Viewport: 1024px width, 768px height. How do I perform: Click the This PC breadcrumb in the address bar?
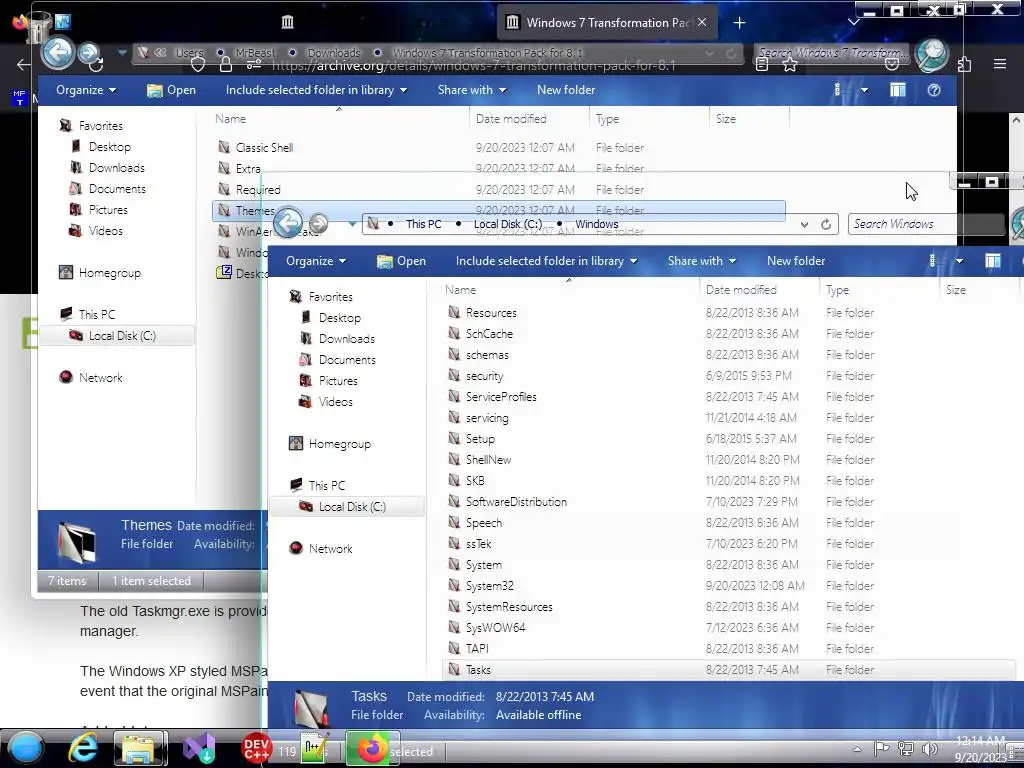pos(423,224)
